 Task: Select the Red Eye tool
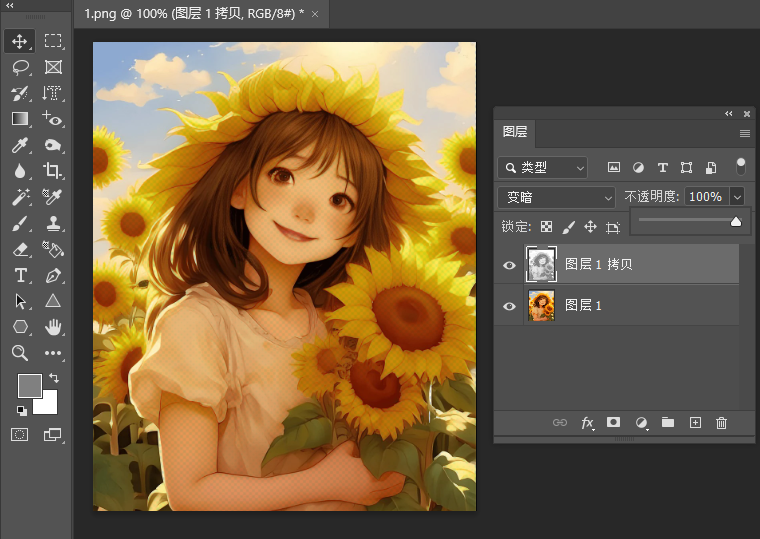(53, 119)
